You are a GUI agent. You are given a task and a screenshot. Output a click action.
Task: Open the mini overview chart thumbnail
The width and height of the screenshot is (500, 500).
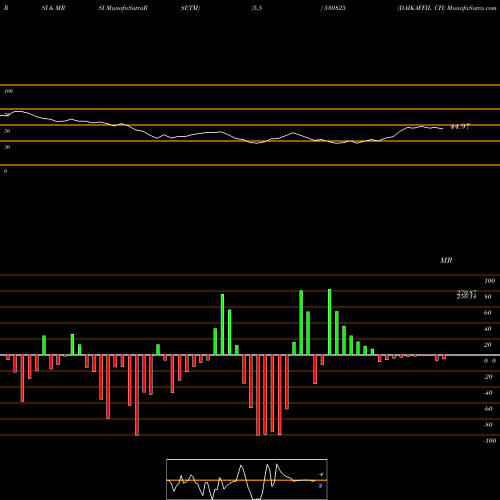pos(247,479)
